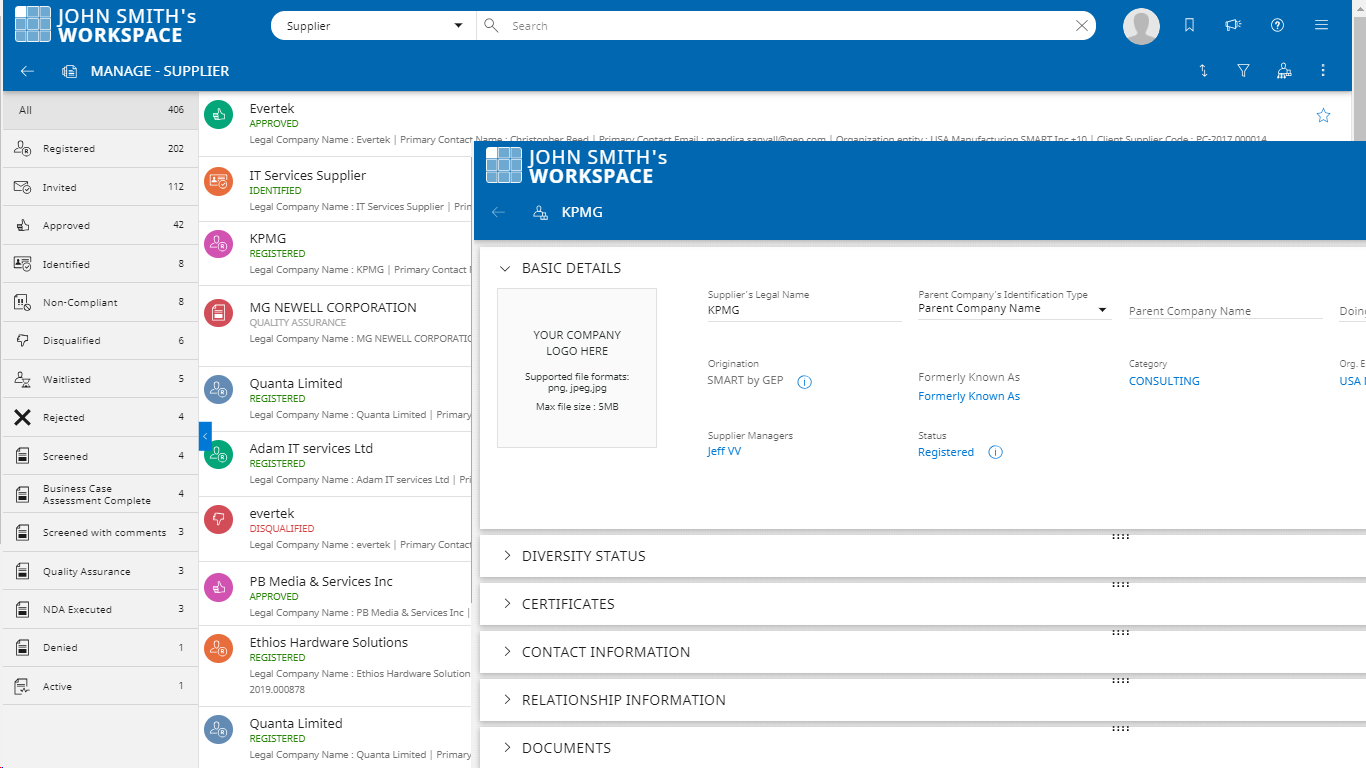Filter suppliers by Rejected
Image resolution: width=1366 pixels, height=768 pixels.
pyautogui.click(x=100, y=417)
